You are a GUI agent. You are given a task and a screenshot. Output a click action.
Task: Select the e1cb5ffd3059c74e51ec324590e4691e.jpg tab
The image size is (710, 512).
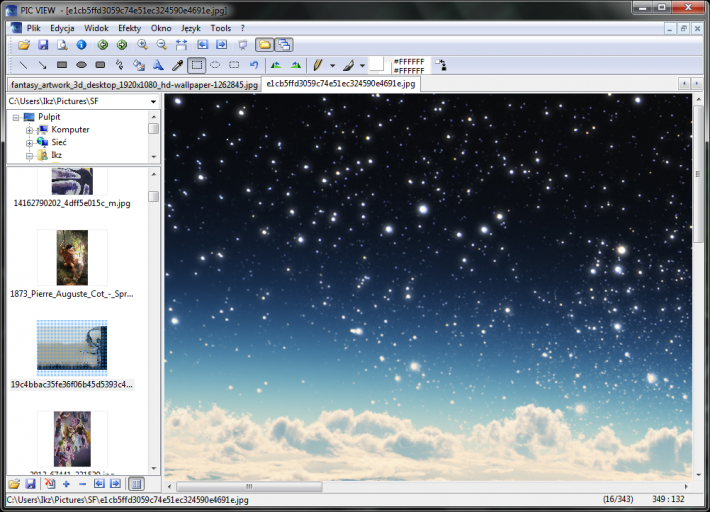pyautogui.click(x=341, y=84)
